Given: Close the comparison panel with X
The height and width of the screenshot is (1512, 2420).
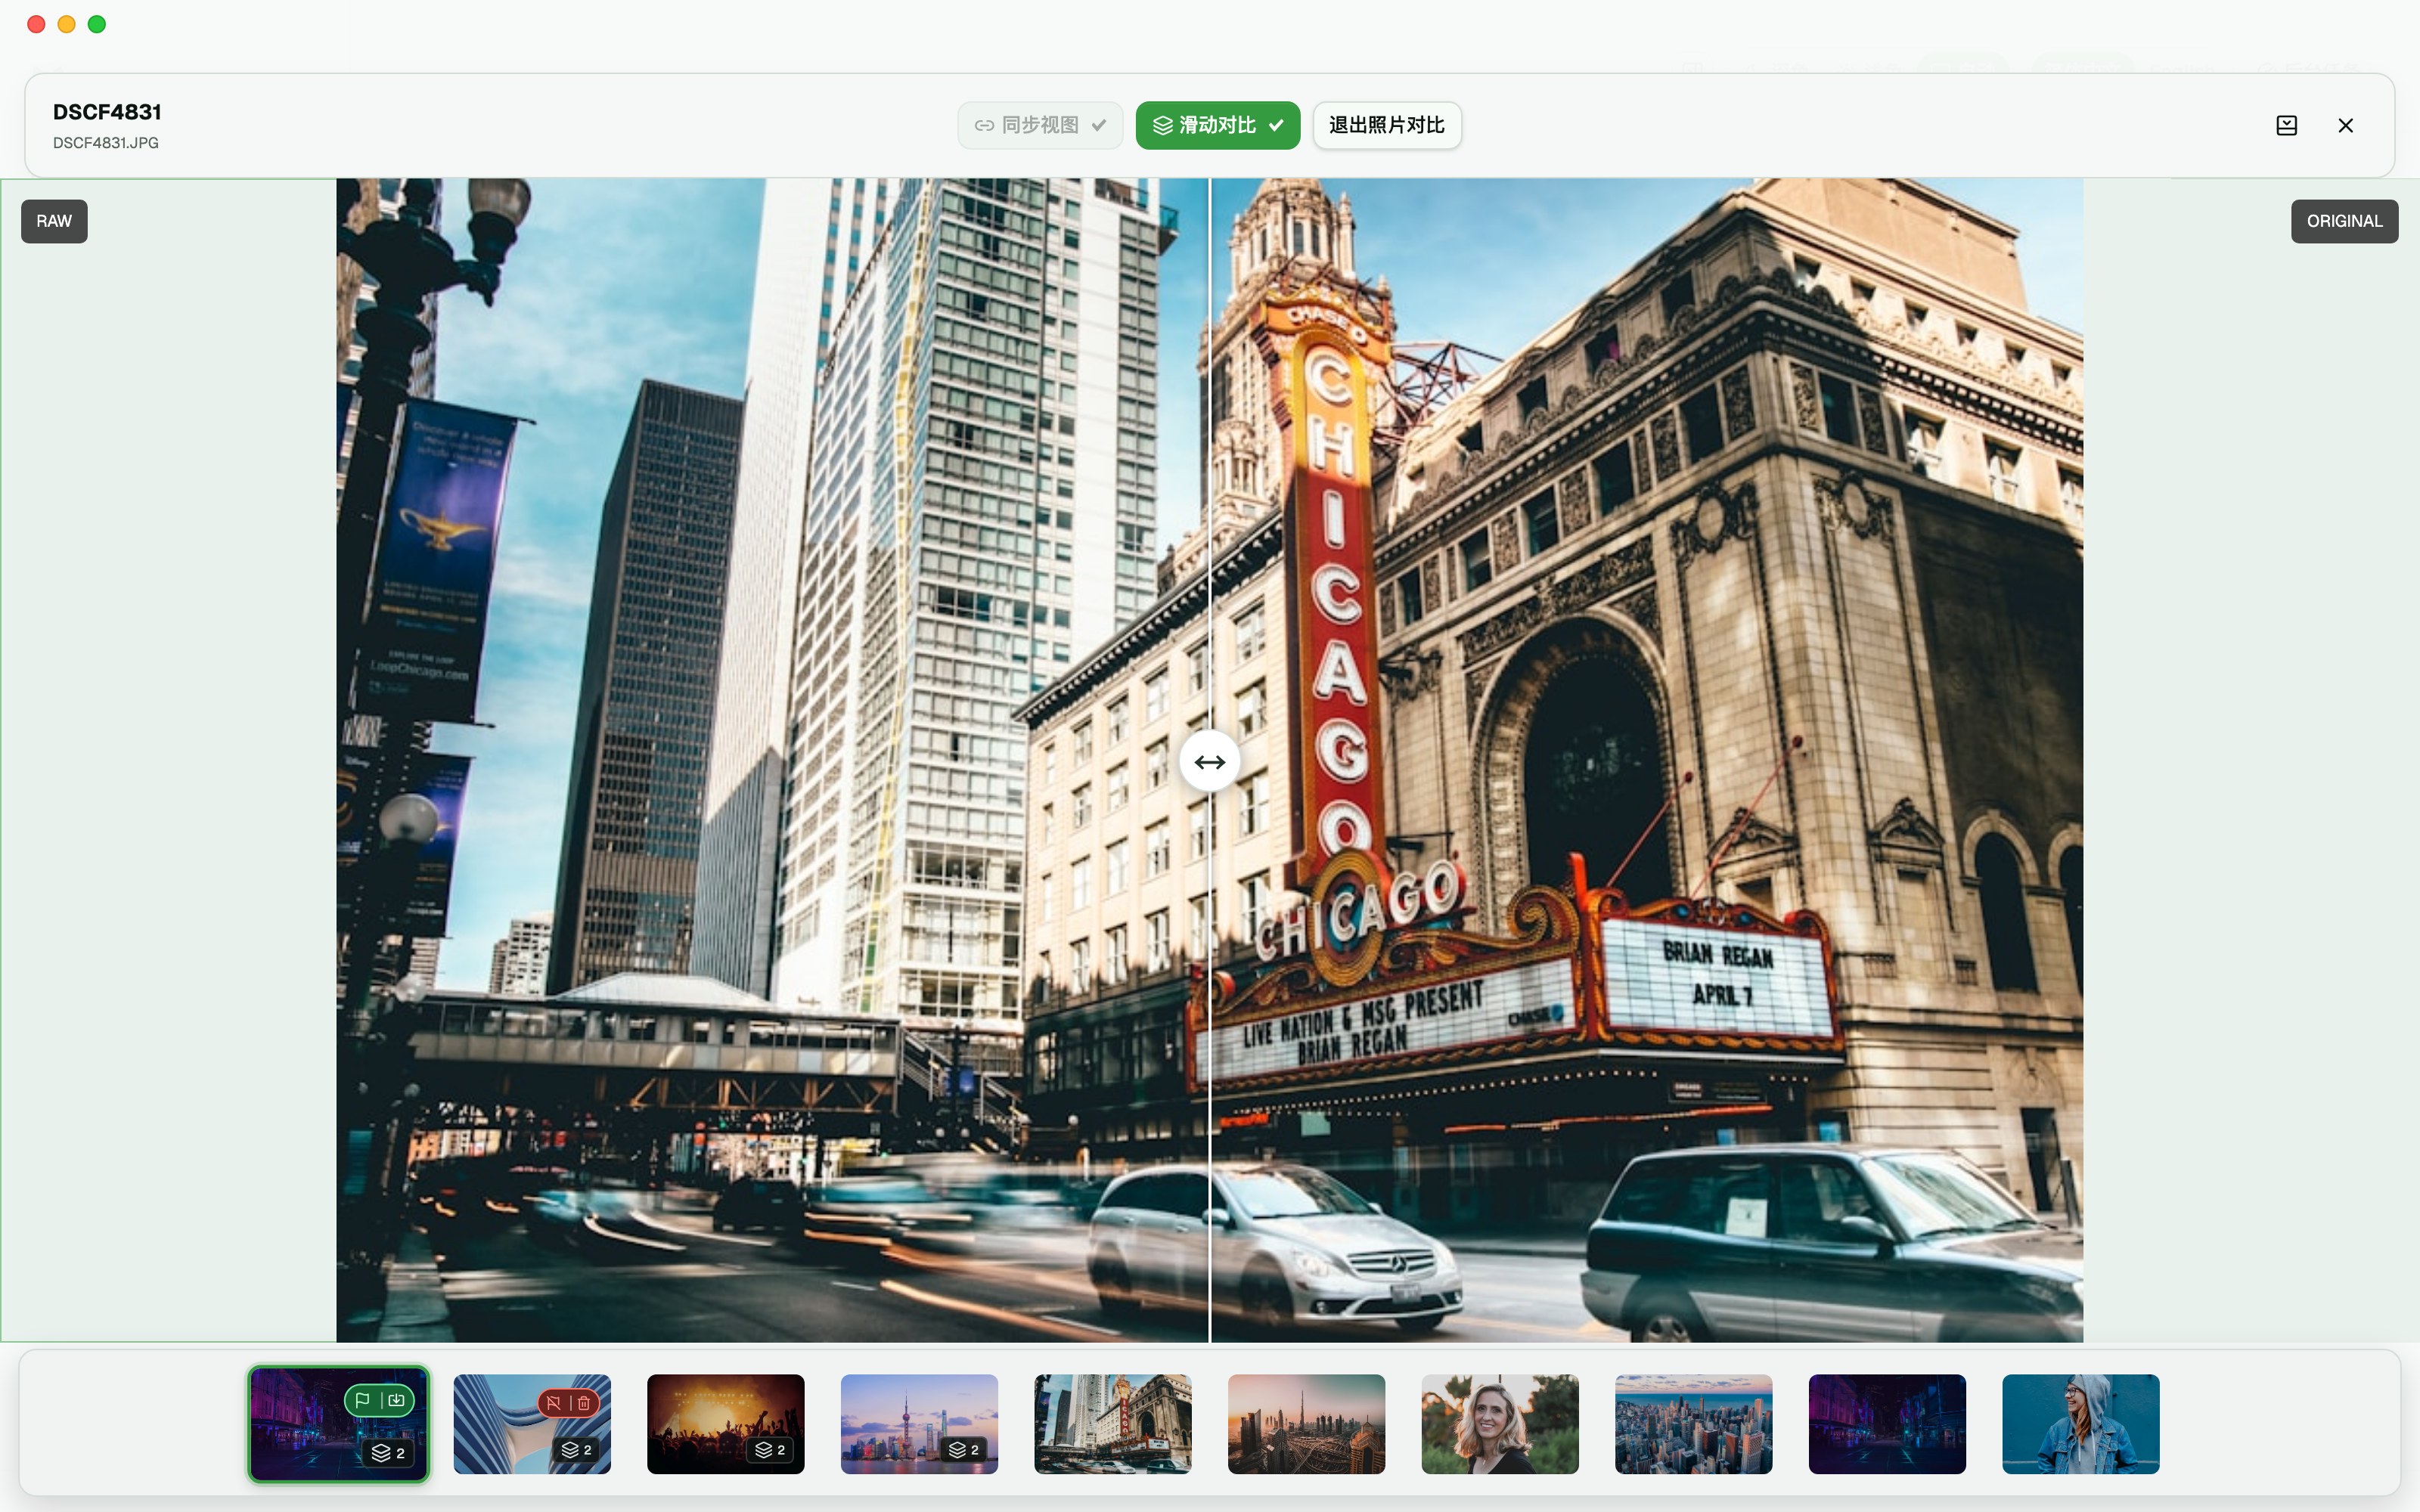Looking at the screenshot, I should pyautogui.click(x=2345, y=125).
